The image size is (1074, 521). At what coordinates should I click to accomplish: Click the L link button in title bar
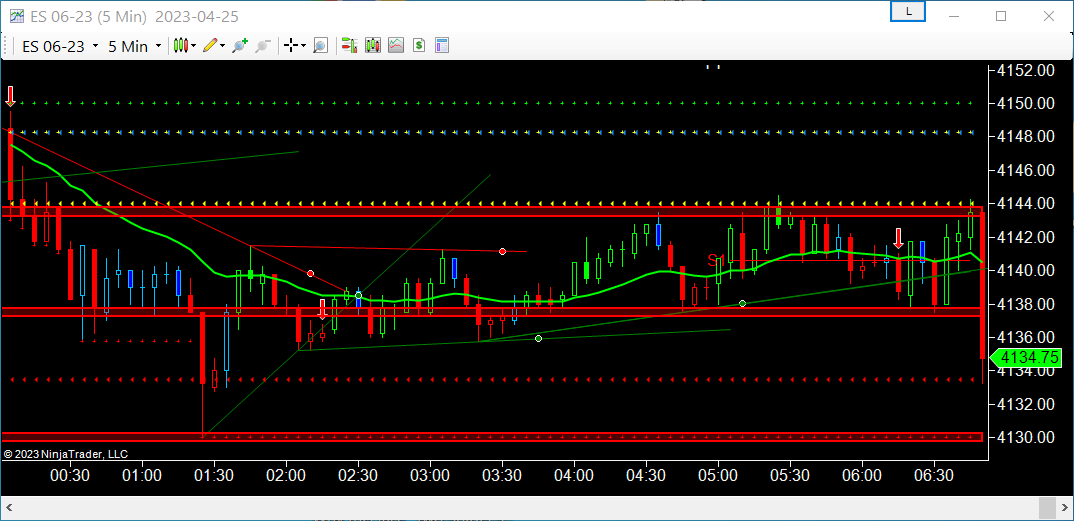pyautogui.click(x=908, y=12)
